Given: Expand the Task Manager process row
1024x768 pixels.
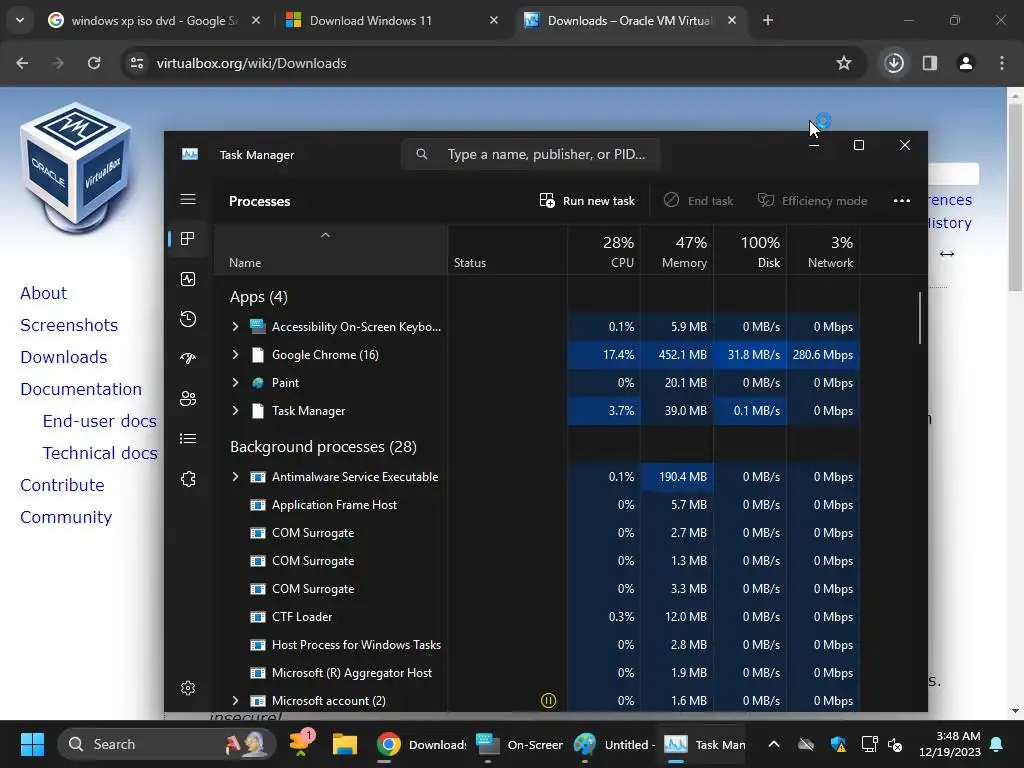Looking at the screenshot, I should [235, 411].
